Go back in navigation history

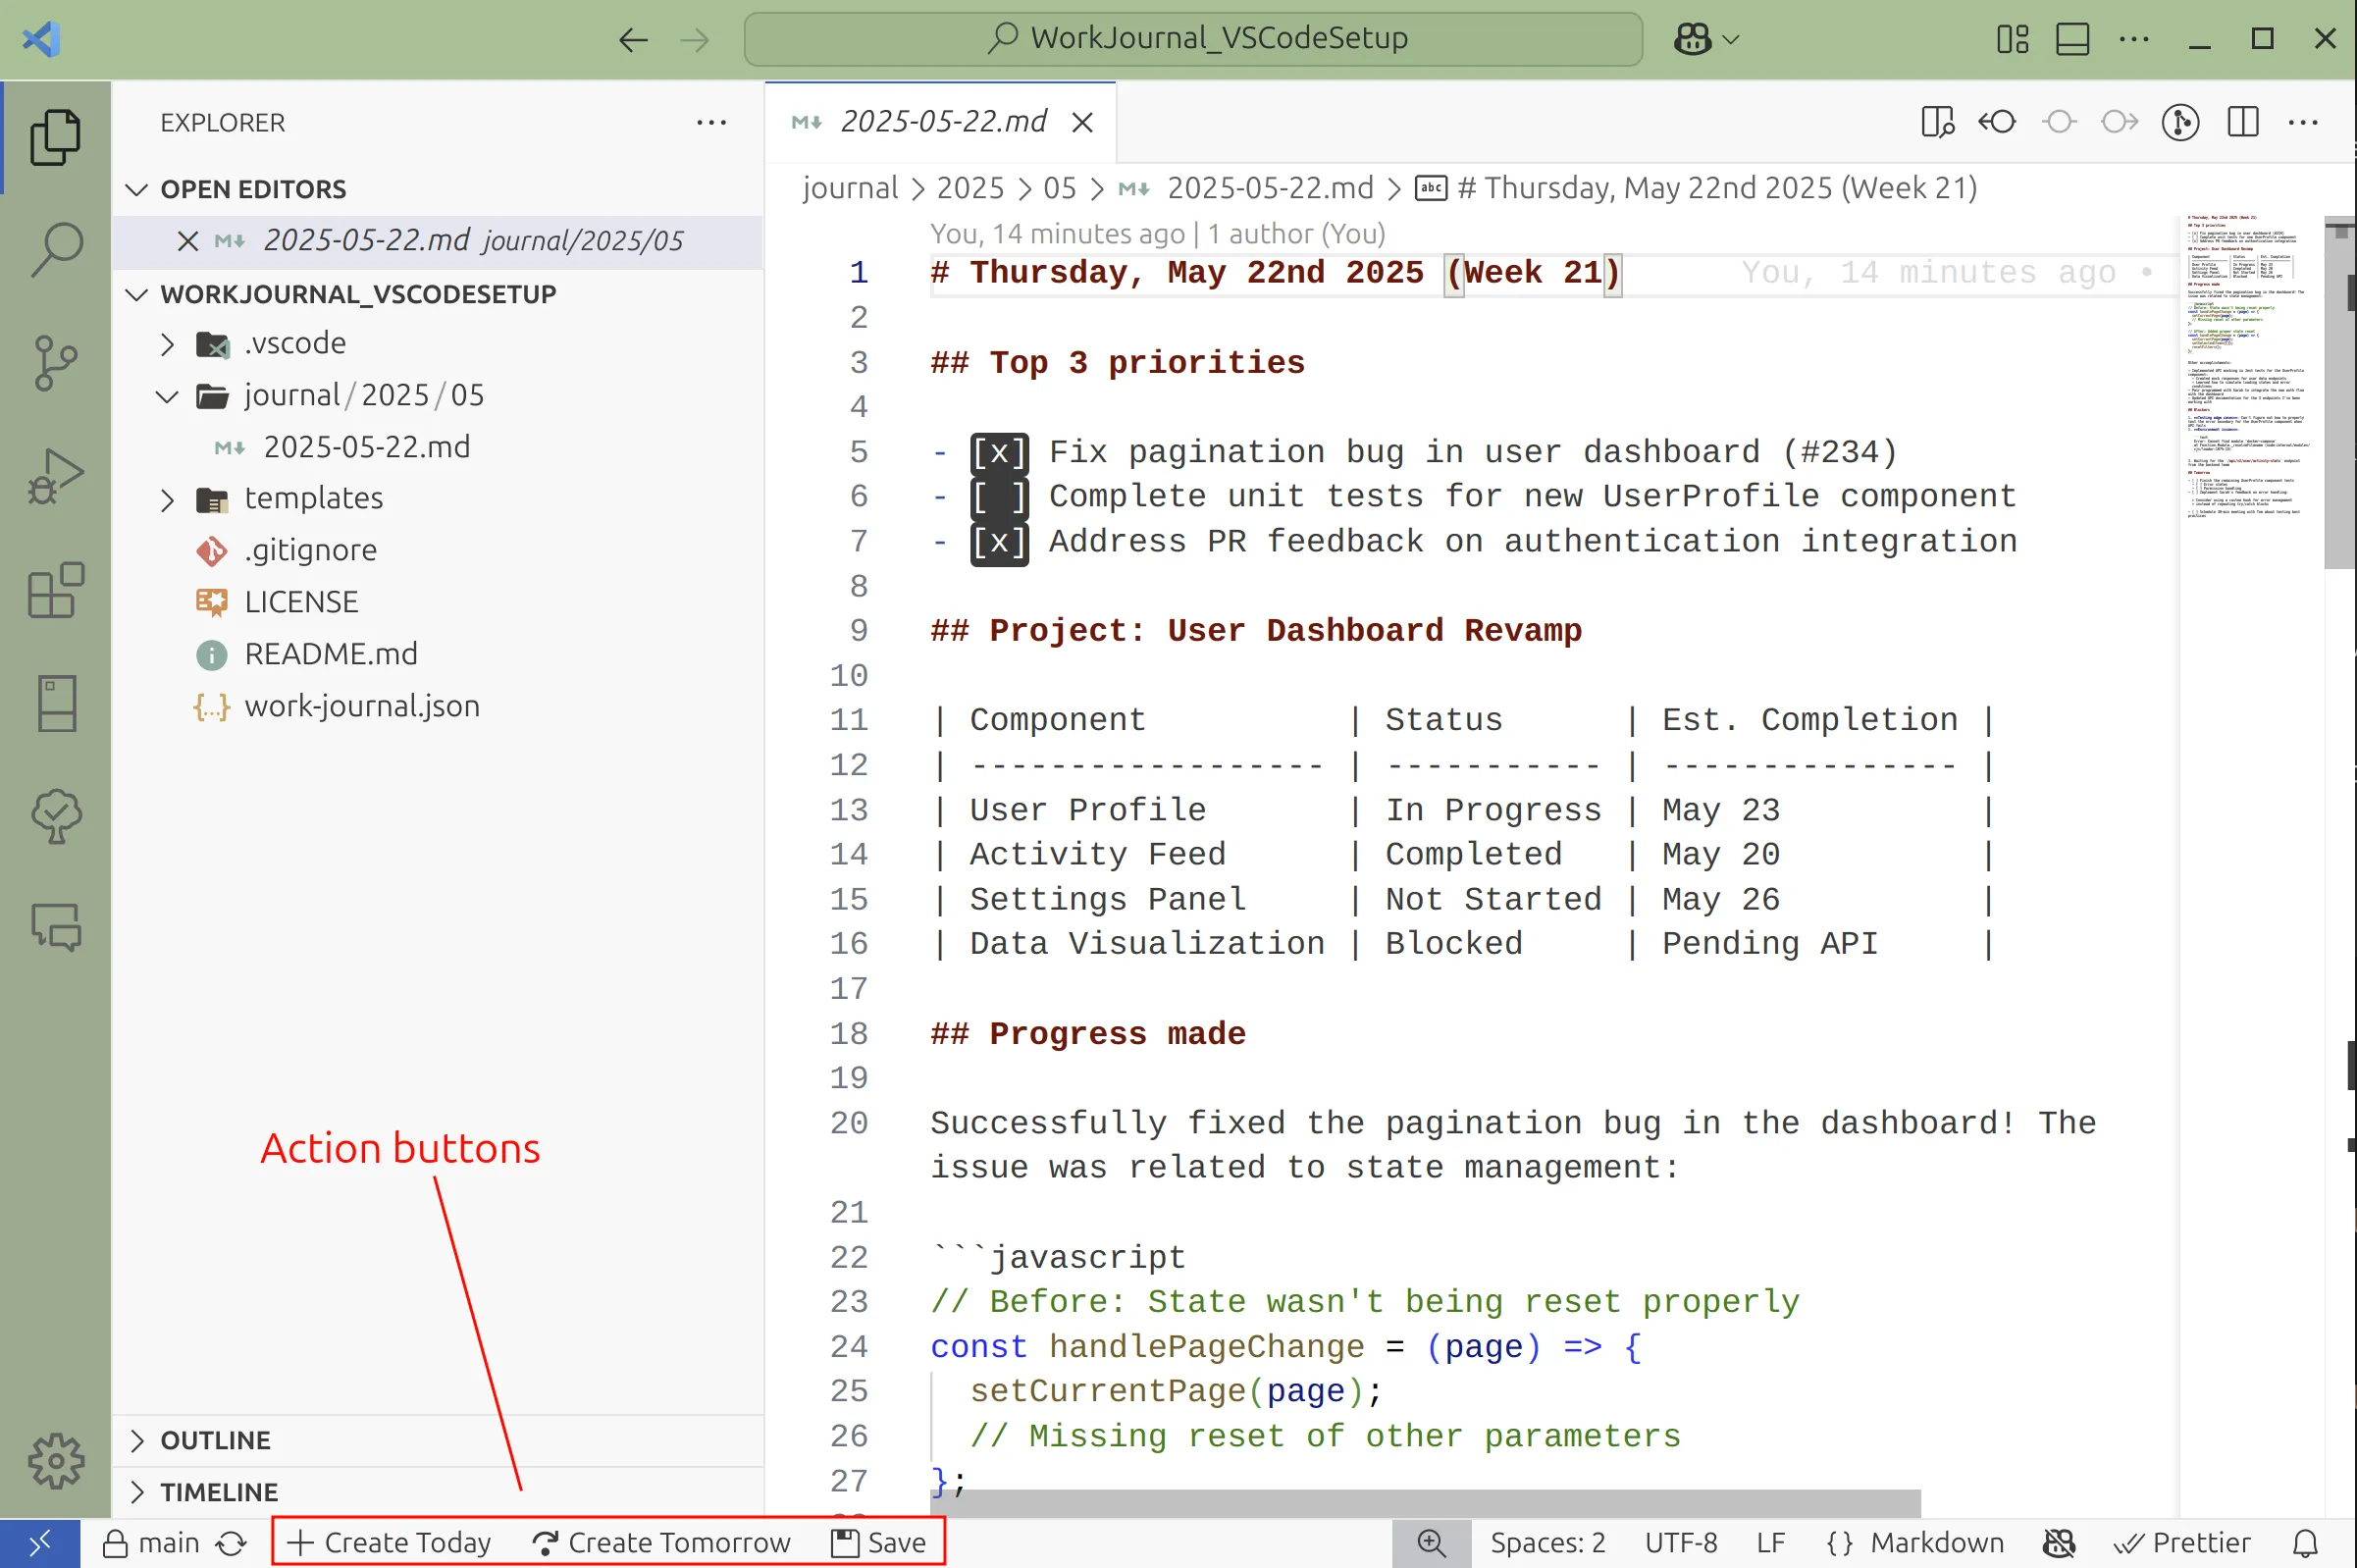tap(633, 39)
